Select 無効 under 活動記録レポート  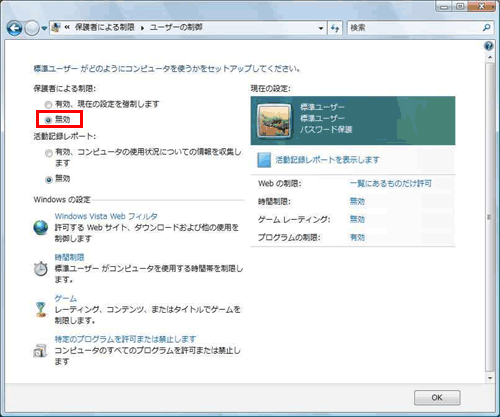tap(49, 180)
